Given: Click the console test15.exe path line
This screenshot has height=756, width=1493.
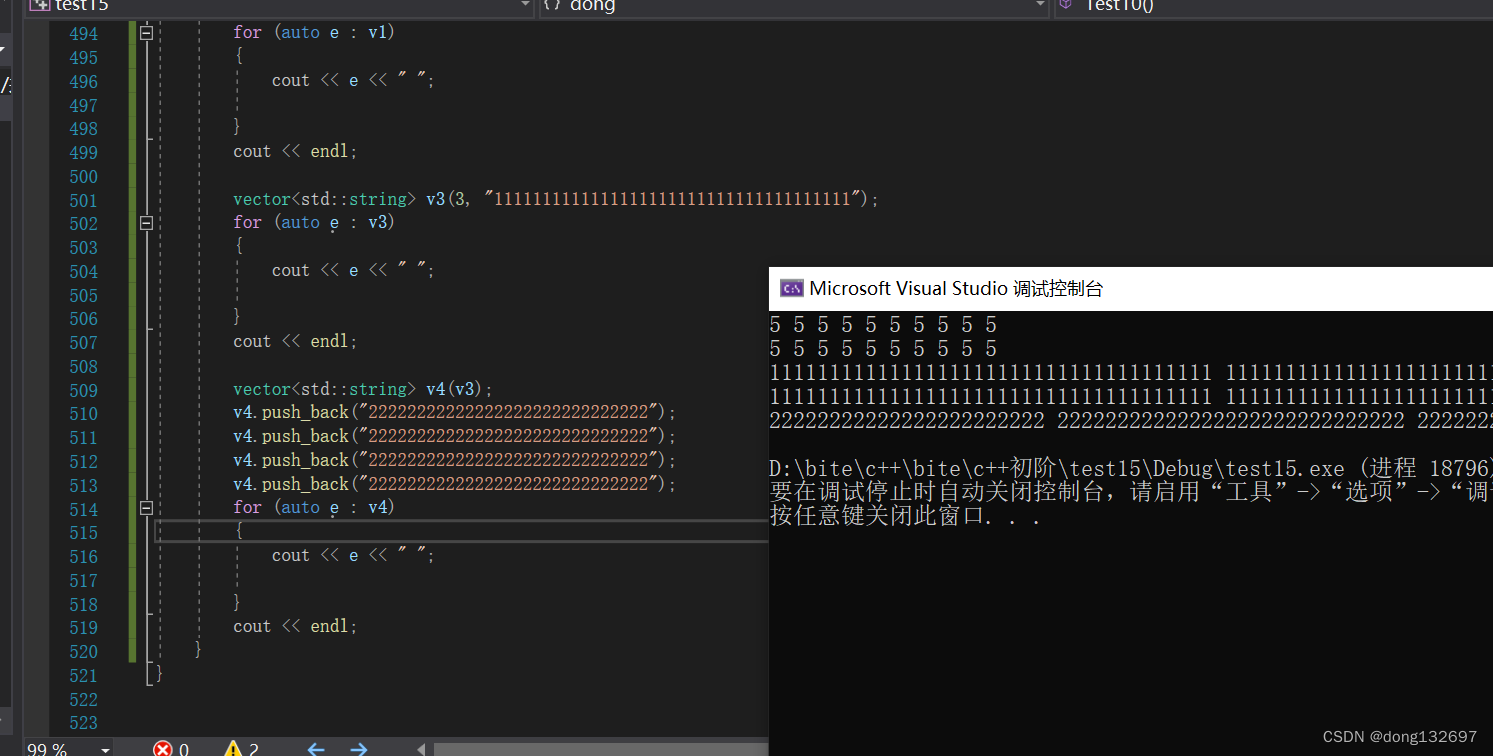Looking at the screenshot, I should tap(1131, 469).
